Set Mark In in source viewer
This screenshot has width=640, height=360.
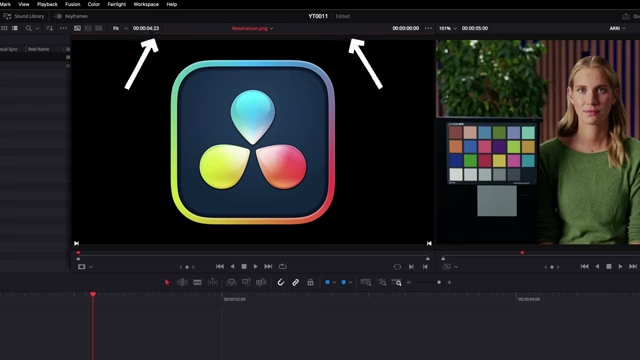411,267
